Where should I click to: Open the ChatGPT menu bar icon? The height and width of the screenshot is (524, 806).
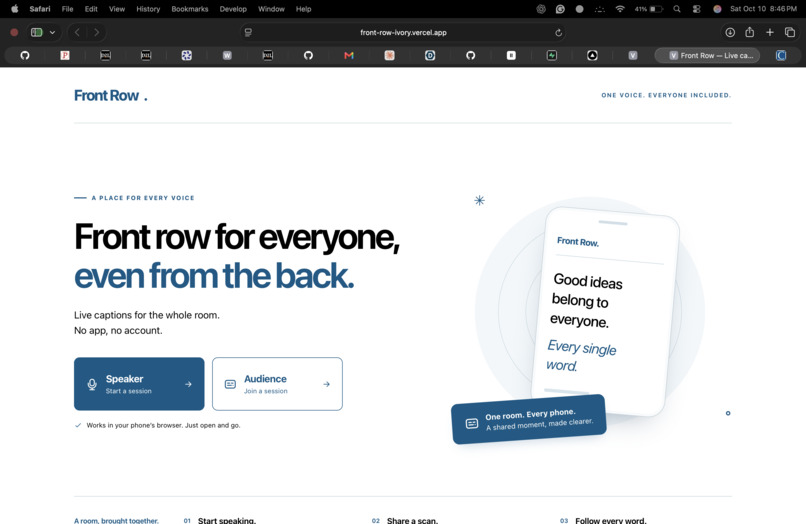(x=541, y=9)
